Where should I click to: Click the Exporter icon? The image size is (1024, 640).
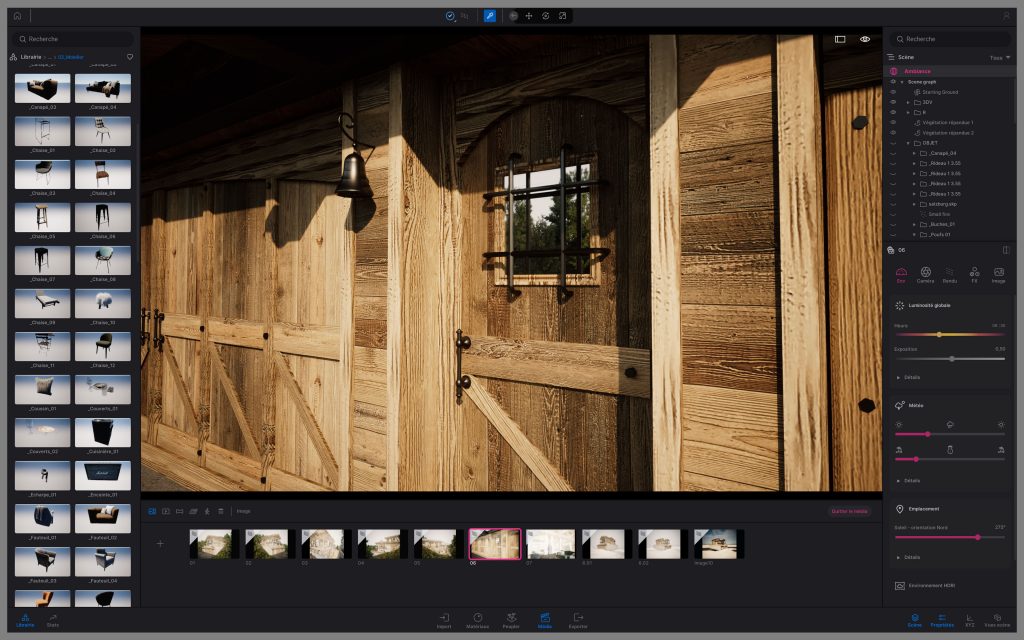tap(578, 619)
